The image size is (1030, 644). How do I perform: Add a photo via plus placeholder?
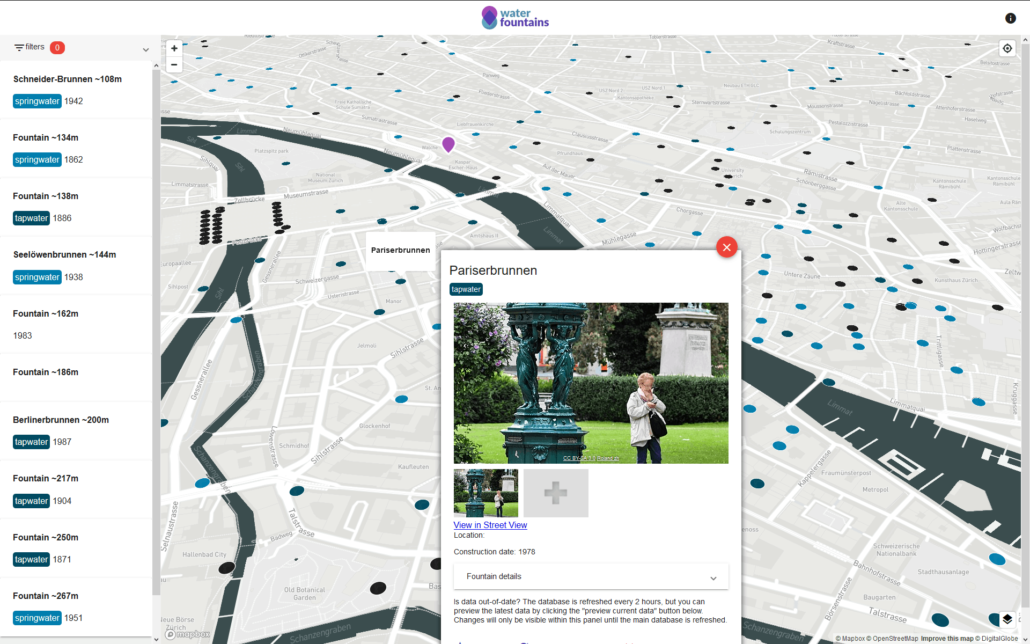tap(556, 493)
